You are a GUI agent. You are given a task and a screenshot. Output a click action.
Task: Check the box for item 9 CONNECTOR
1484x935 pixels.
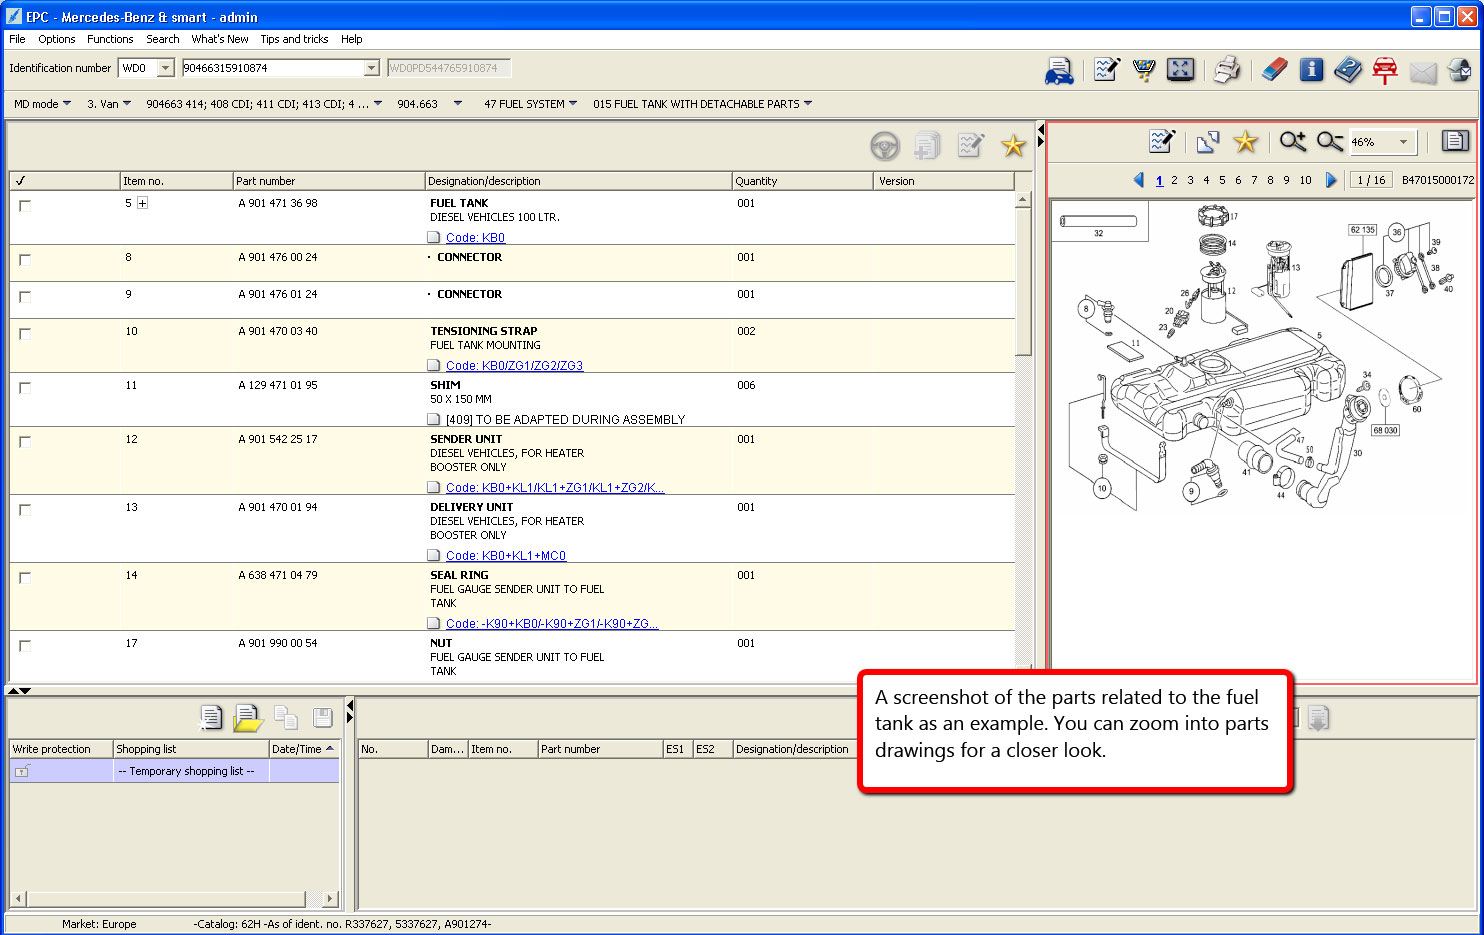coord(25,296)
